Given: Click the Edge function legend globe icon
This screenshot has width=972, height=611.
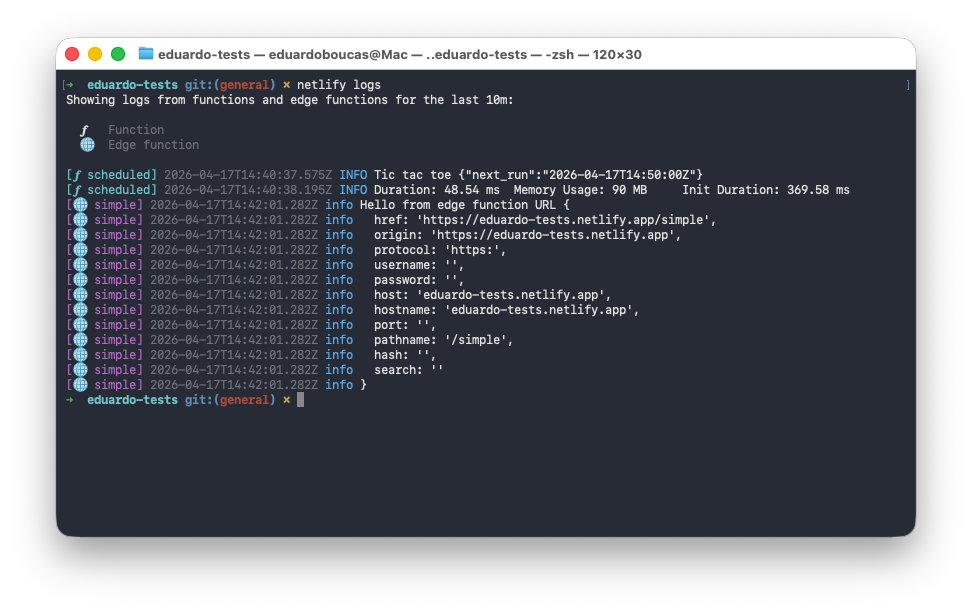Looking at the screenshot, I should pyautogui.click(x=87, y=145).
